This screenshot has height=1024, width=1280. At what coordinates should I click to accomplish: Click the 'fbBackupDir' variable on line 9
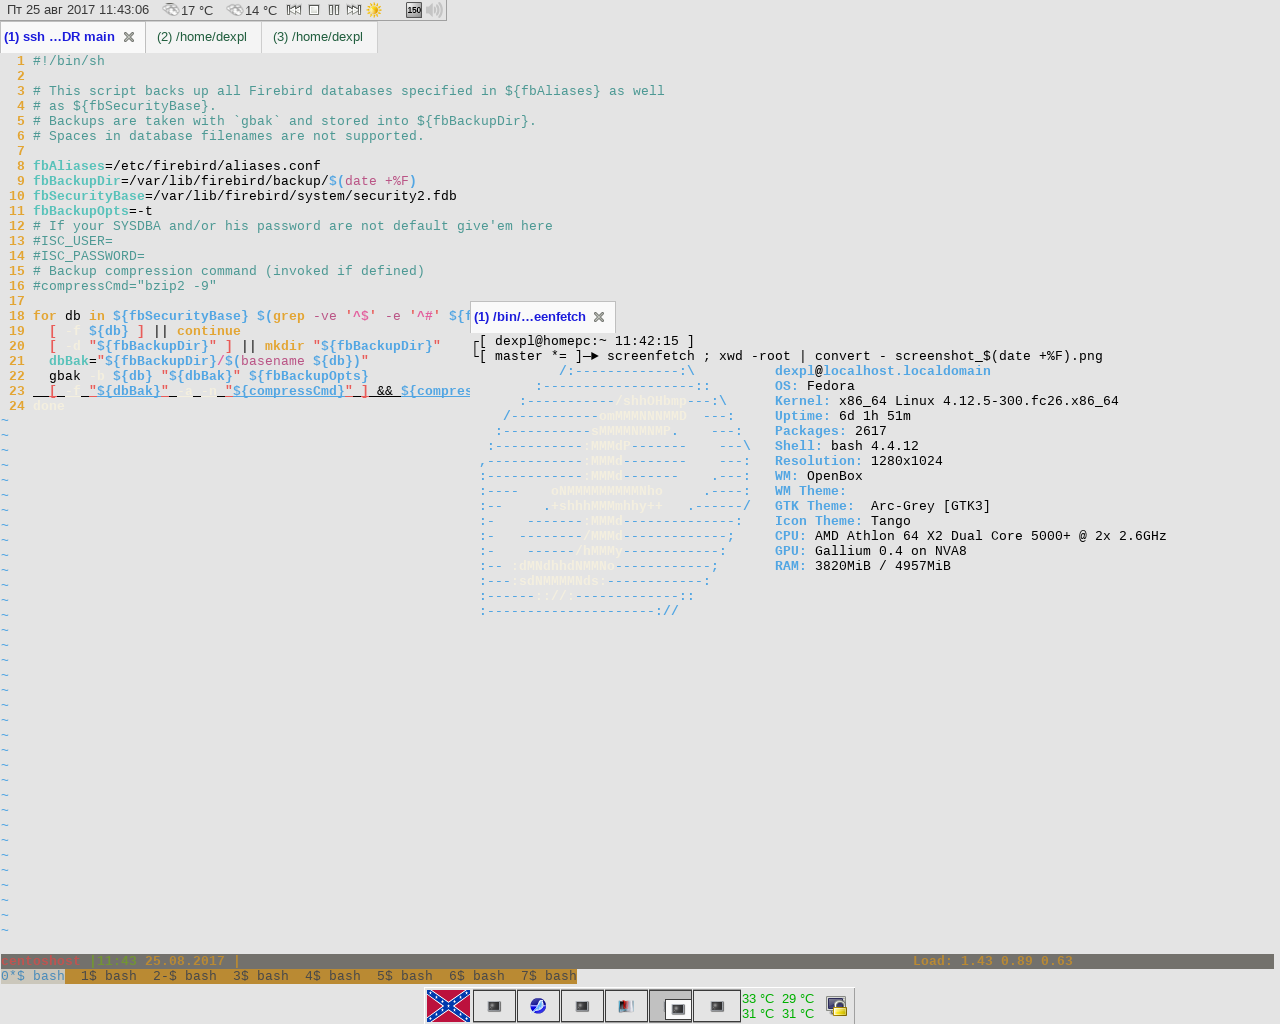coord(77,181)
